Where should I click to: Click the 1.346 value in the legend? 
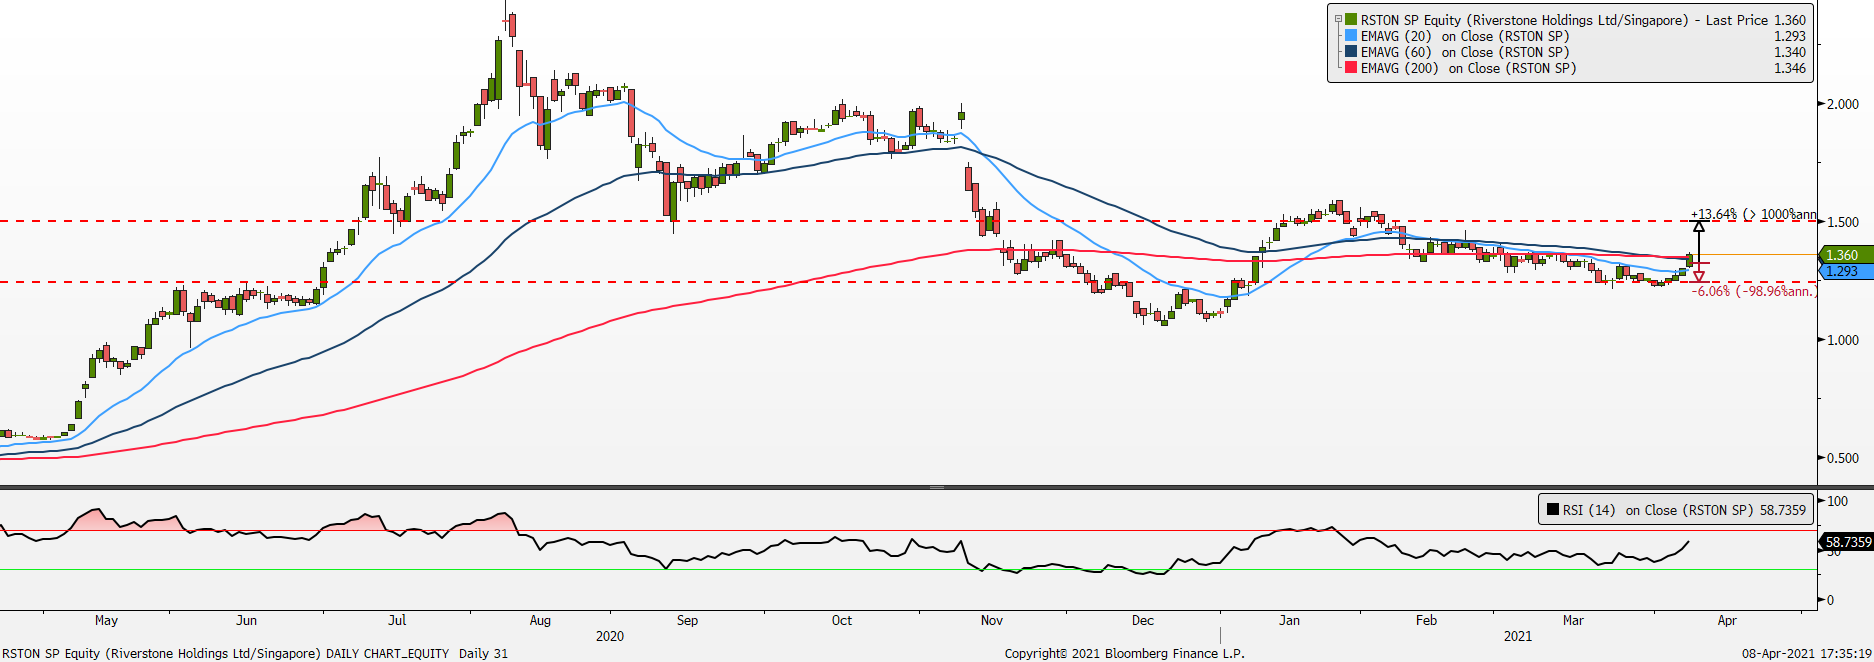tap(1790, 68)
